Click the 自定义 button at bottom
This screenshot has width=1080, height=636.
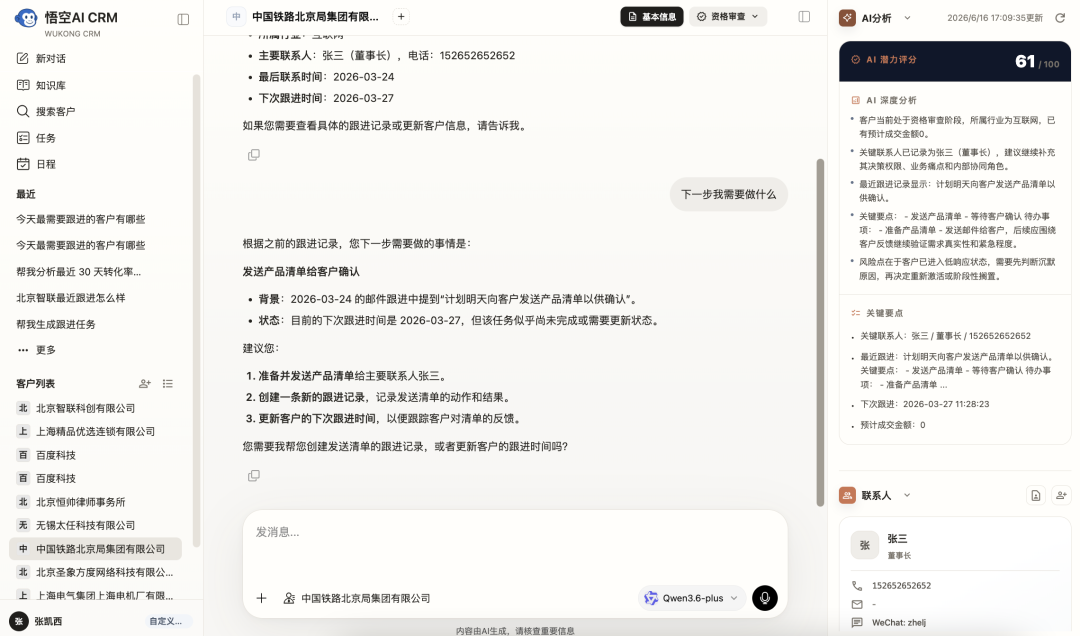pos(166,621)
